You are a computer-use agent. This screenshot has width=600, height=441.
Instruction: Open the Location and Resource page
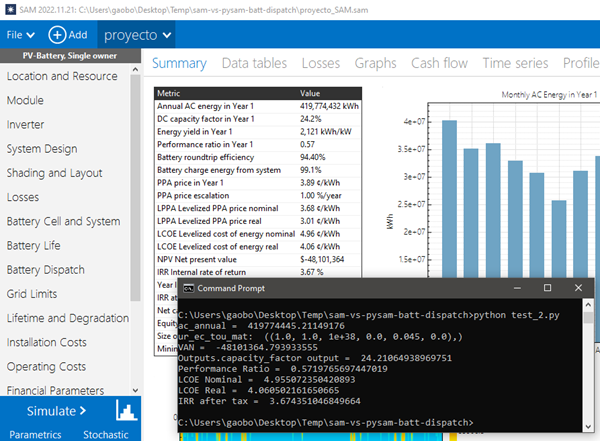coord(62,76)
